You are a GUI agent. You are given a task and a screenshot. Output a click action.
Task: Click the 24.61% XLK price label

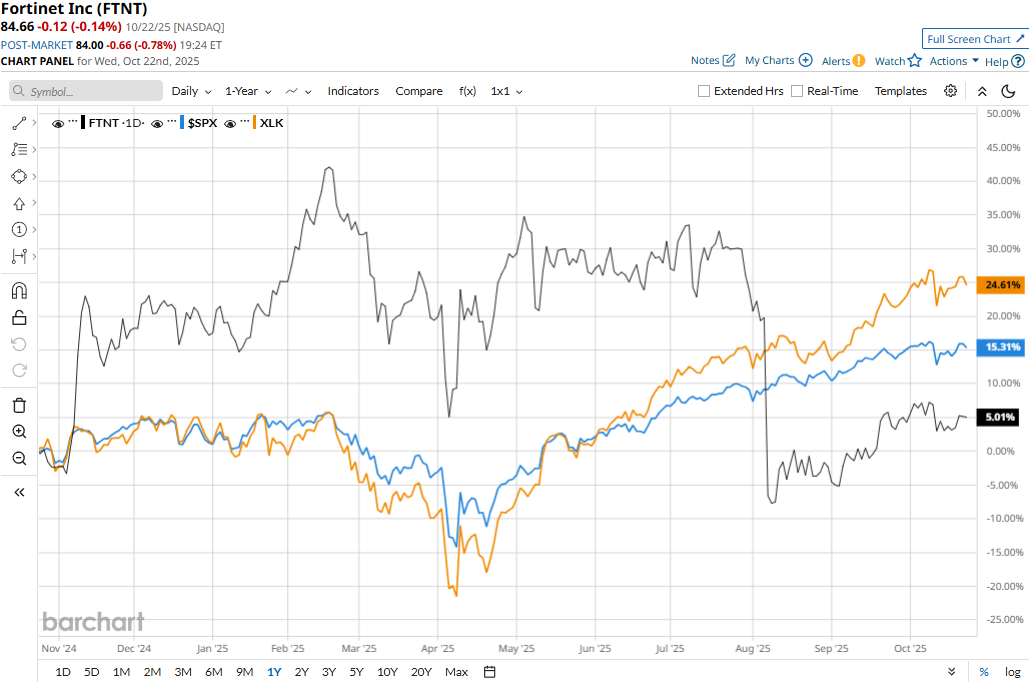(x=1002, y=284)
